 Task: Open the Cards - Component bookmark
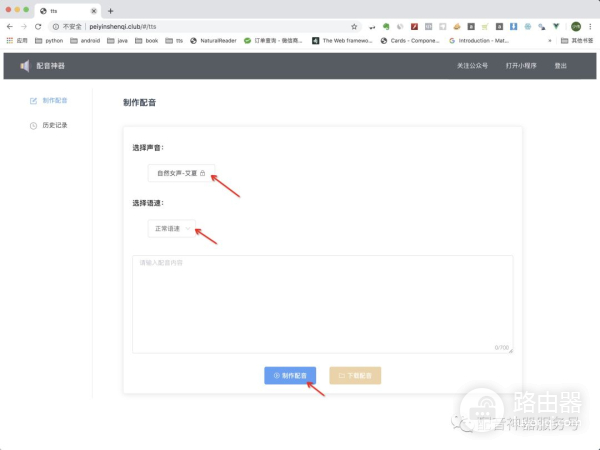410,41
